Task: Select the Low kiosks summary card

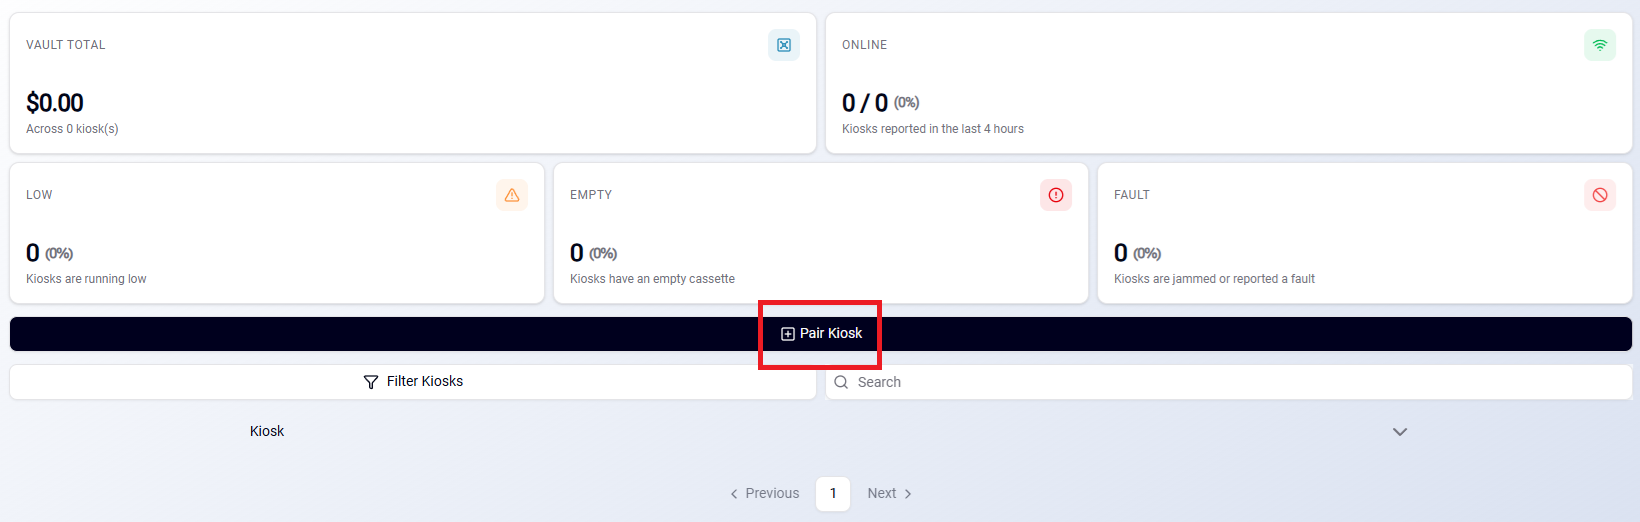Action: click(x=277, y=233)
